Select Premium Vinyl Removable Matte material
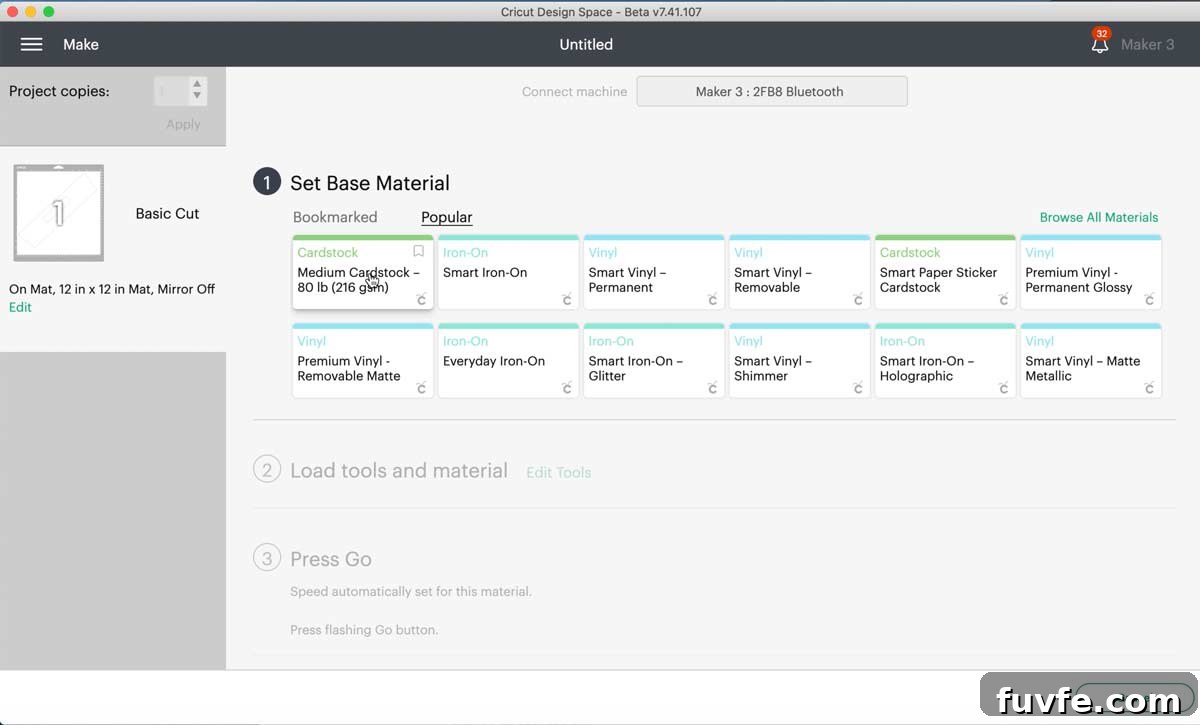Image resolution: width=1200 pixels, height=725 pixels. [x=363, y=361]
